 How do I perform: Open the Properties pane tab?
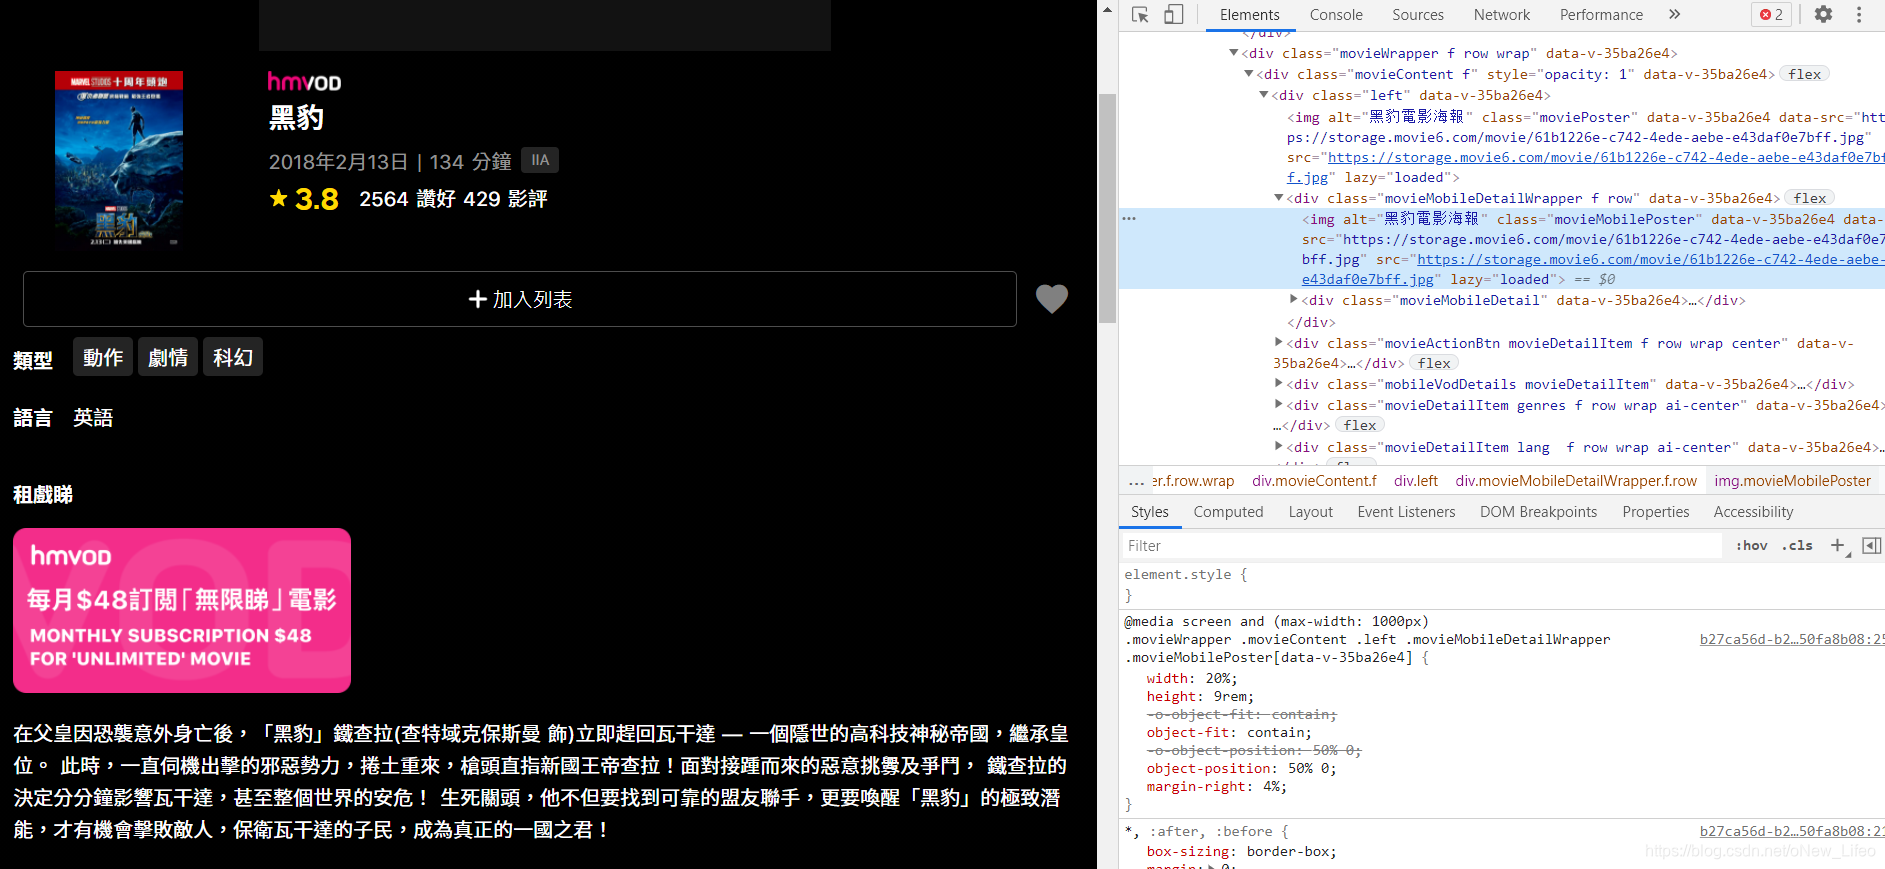click(1656, 512)
